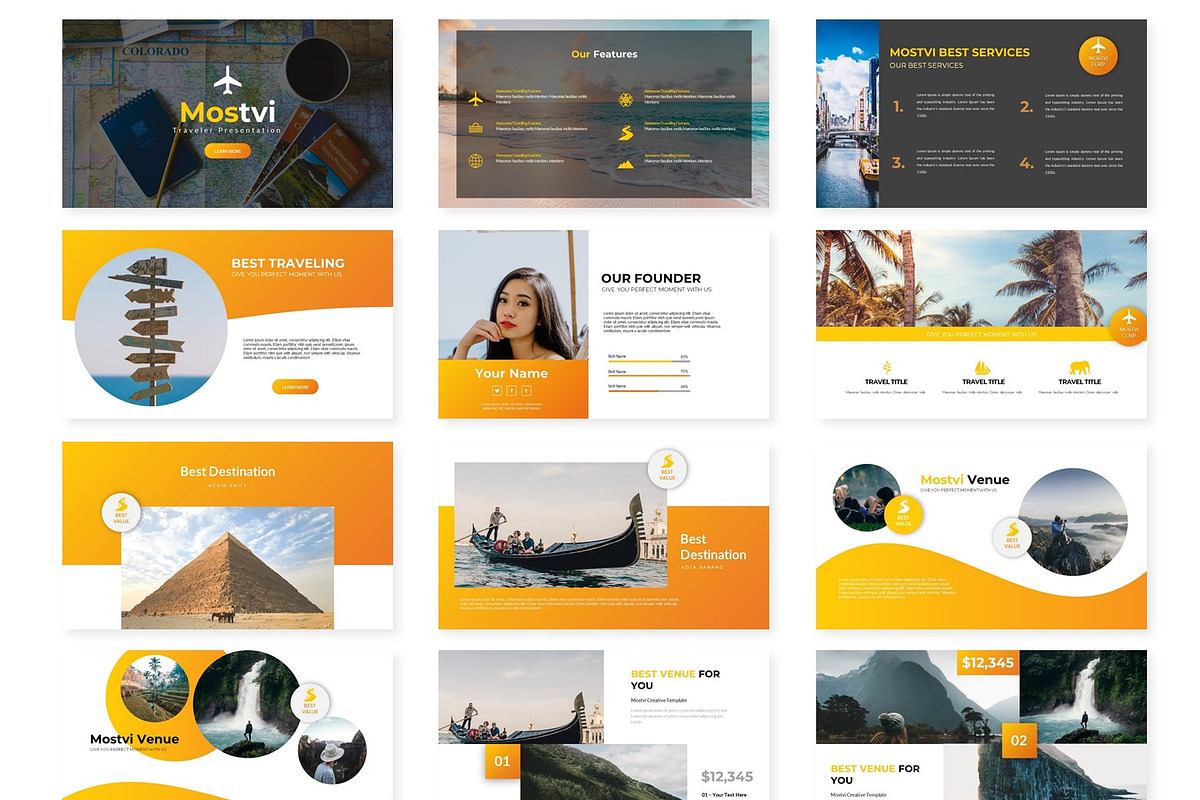
Task: Click the sun-shaped icon in Our Features slide
Action: [x=625, y=99]
